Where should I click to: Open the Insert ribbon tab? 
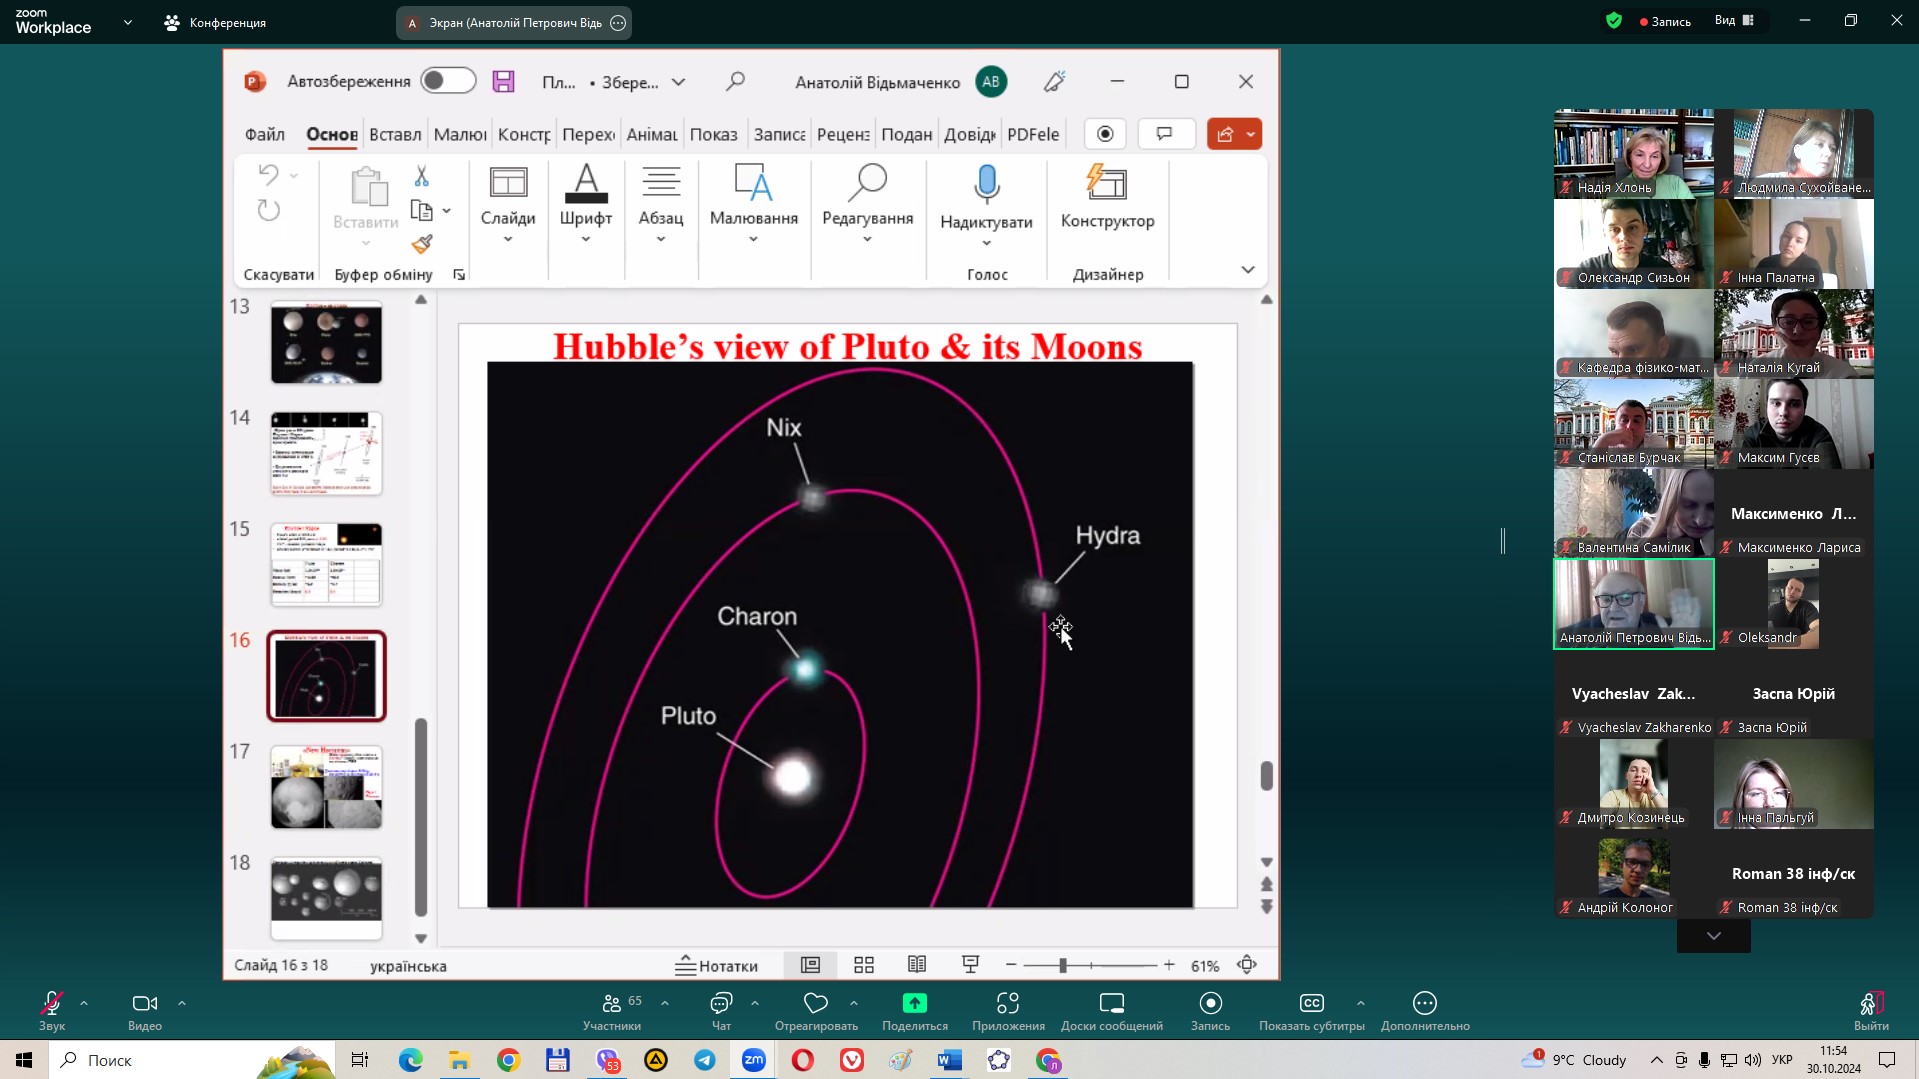[x=395, y=134]
